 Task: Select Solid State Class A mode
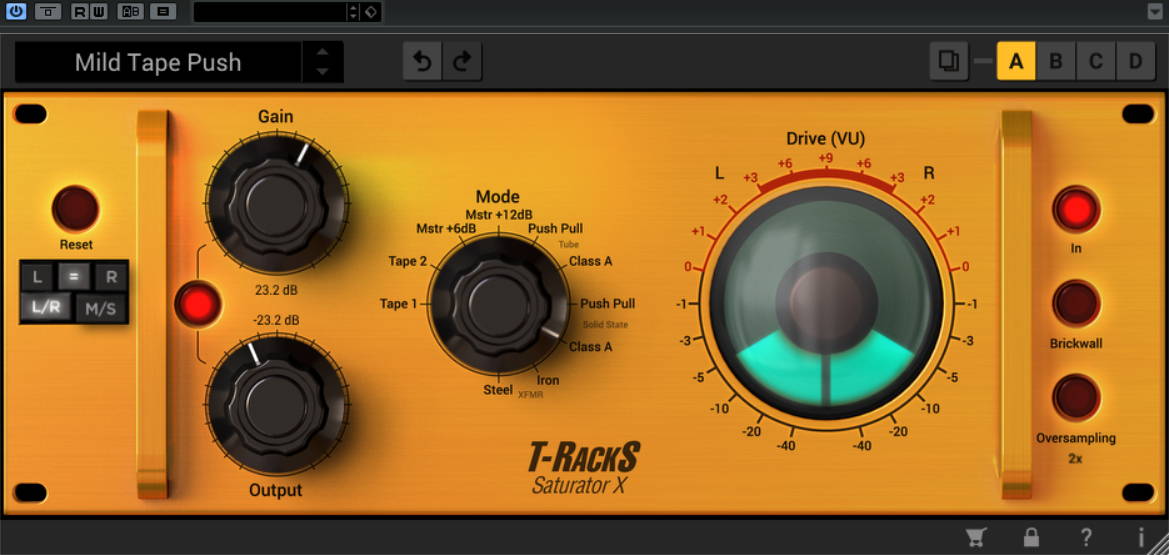point(590,347)
